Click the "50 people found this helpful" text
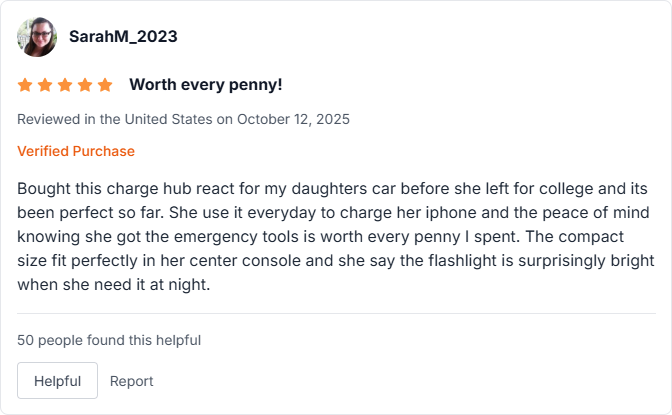 [109, 340]
